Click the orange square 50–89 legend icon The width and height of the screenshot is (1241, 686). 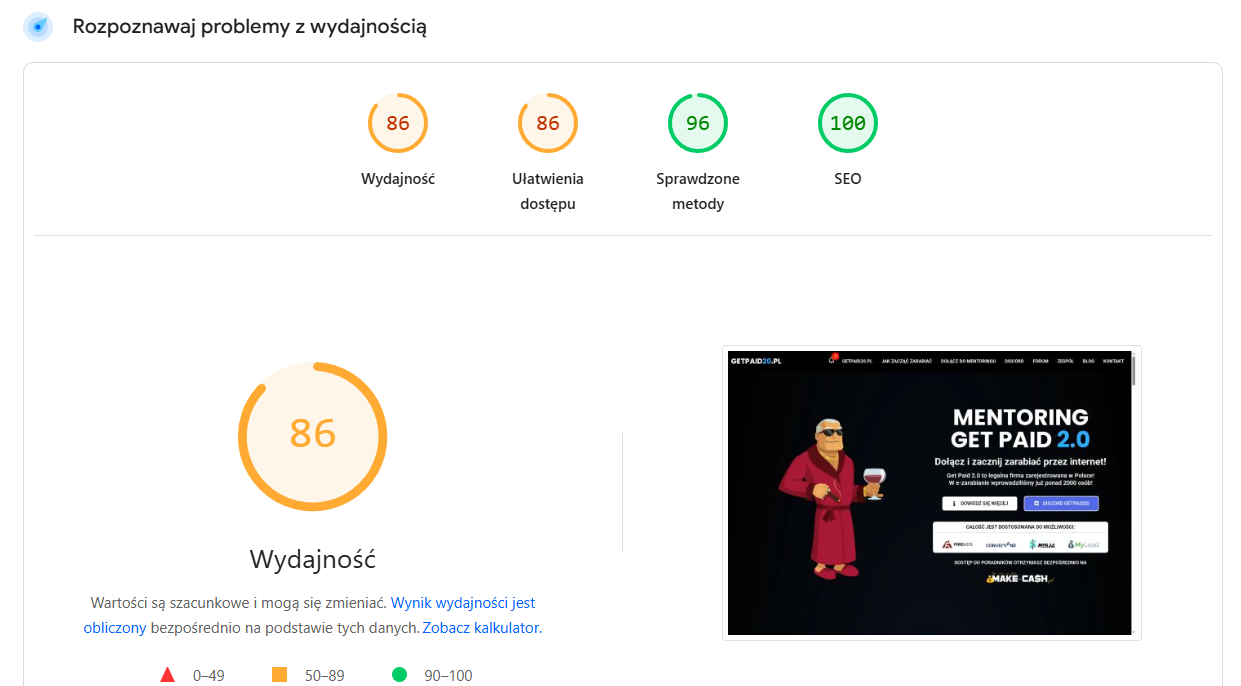coord(280,675)
